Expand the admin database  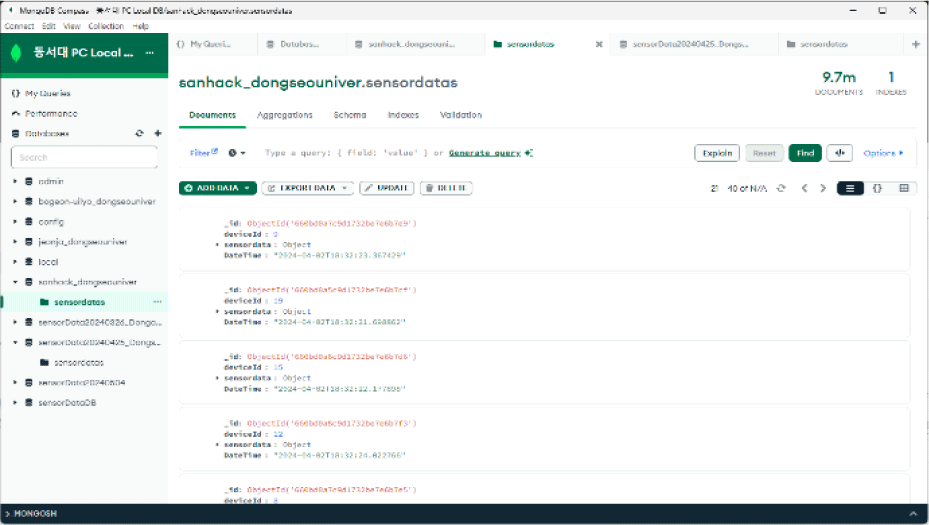pyautogui.click(x=15, y=181)
